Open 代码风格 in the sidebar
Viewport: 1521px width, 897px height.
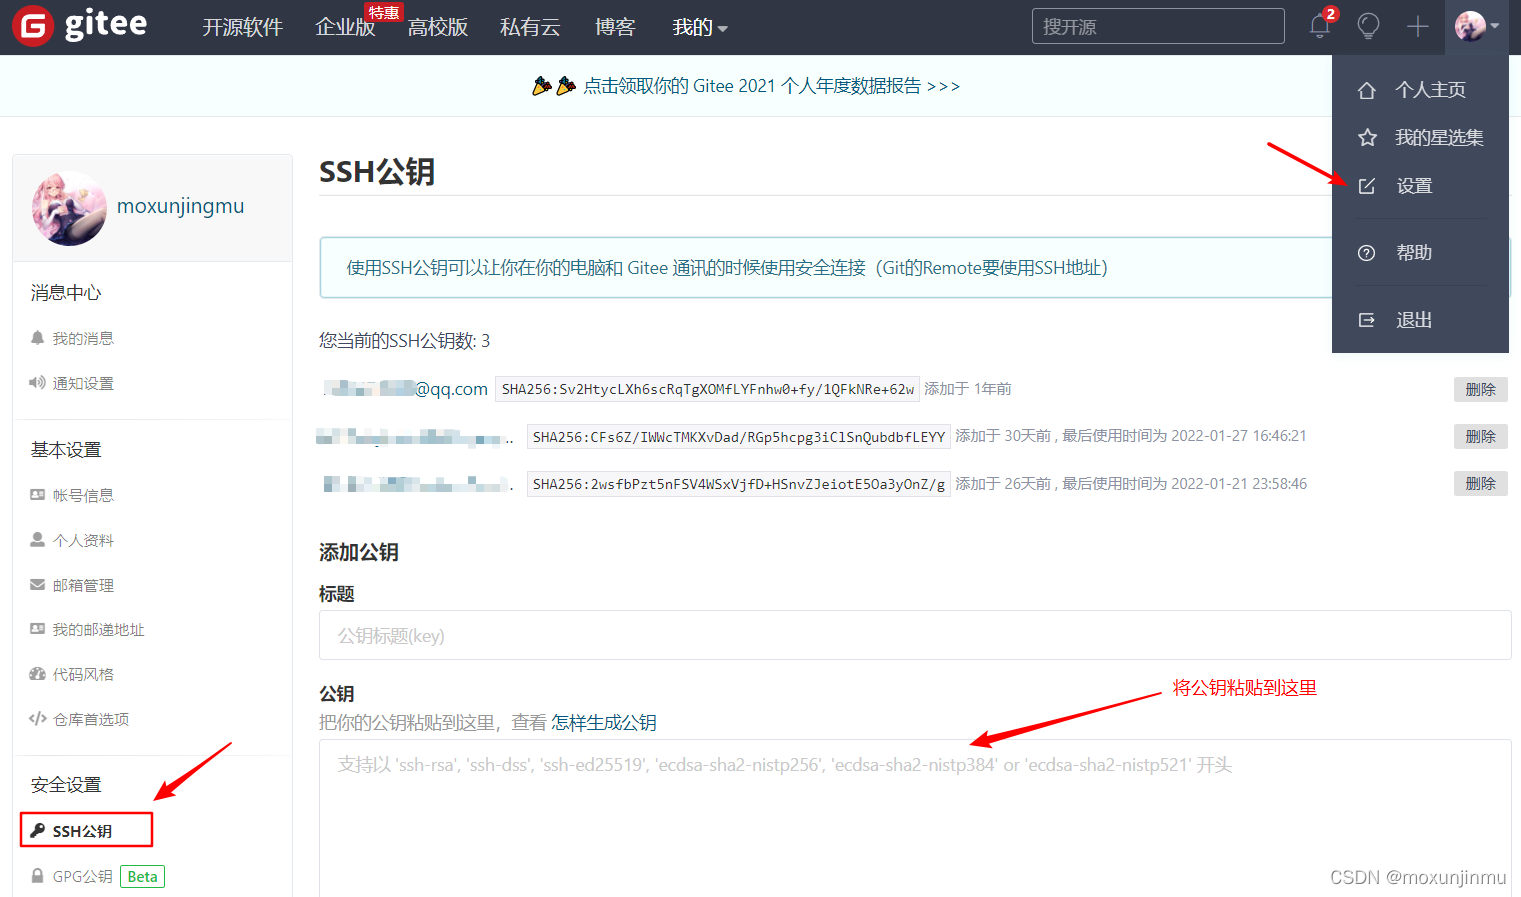83,675
